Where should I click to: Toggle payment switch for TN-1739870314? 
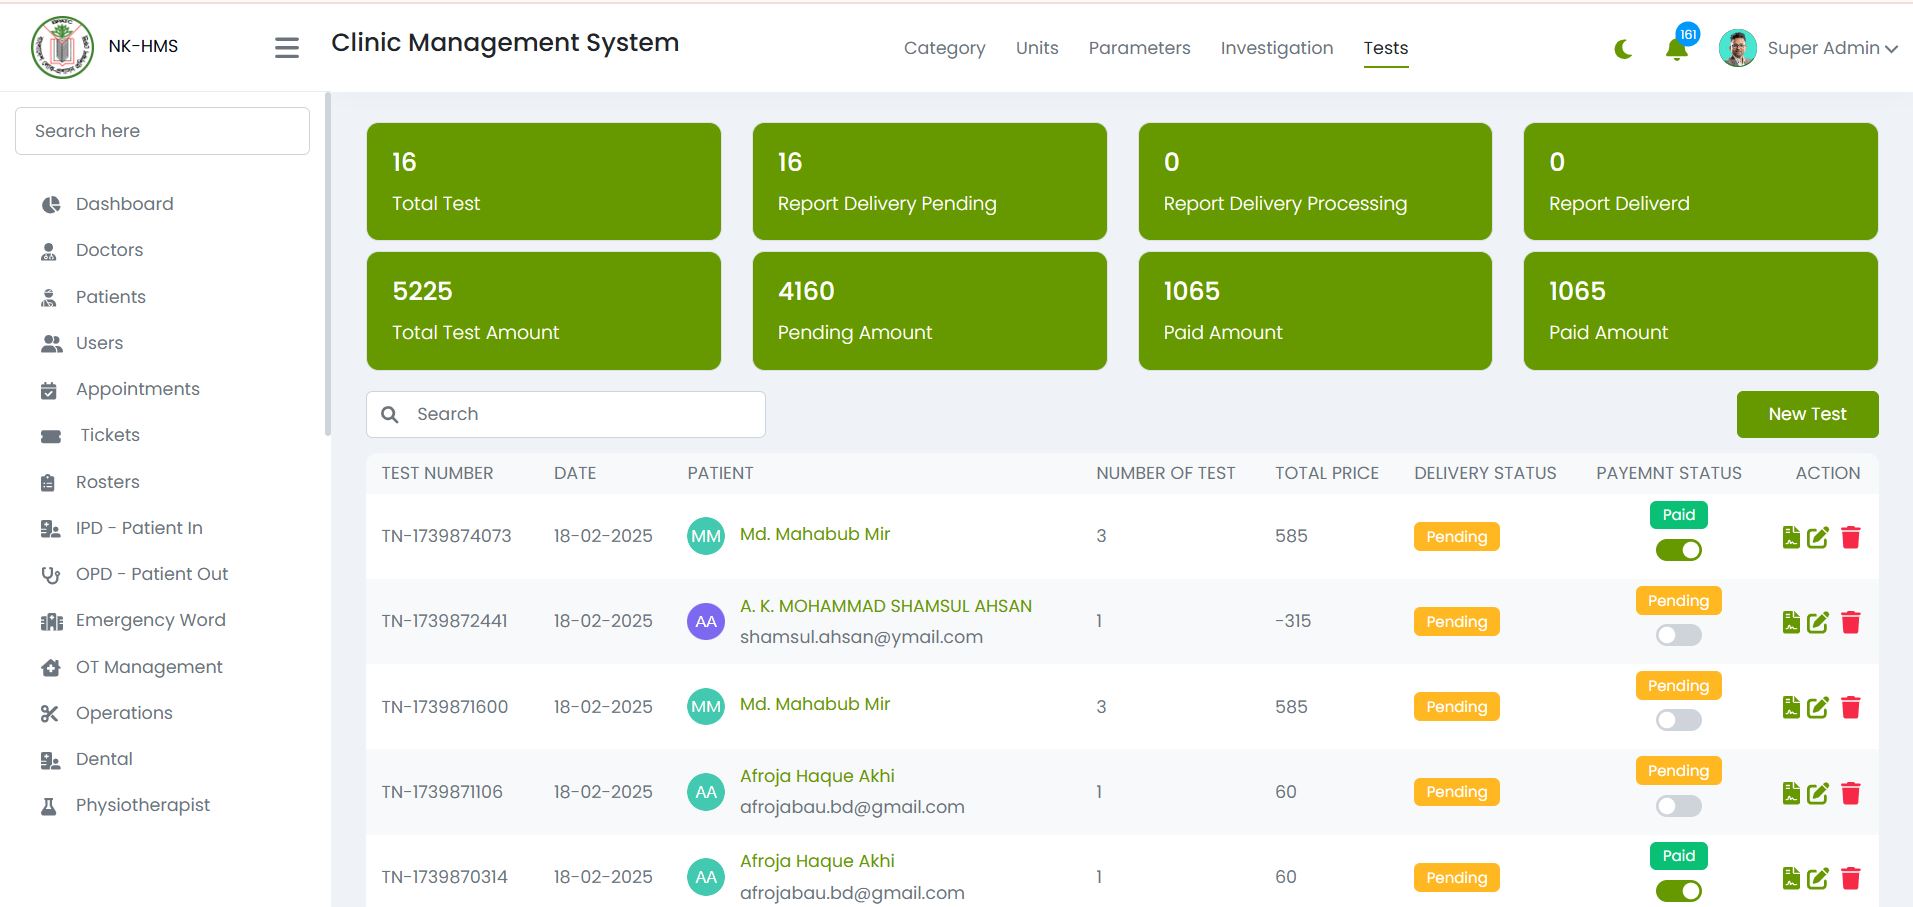[1678, 891]
